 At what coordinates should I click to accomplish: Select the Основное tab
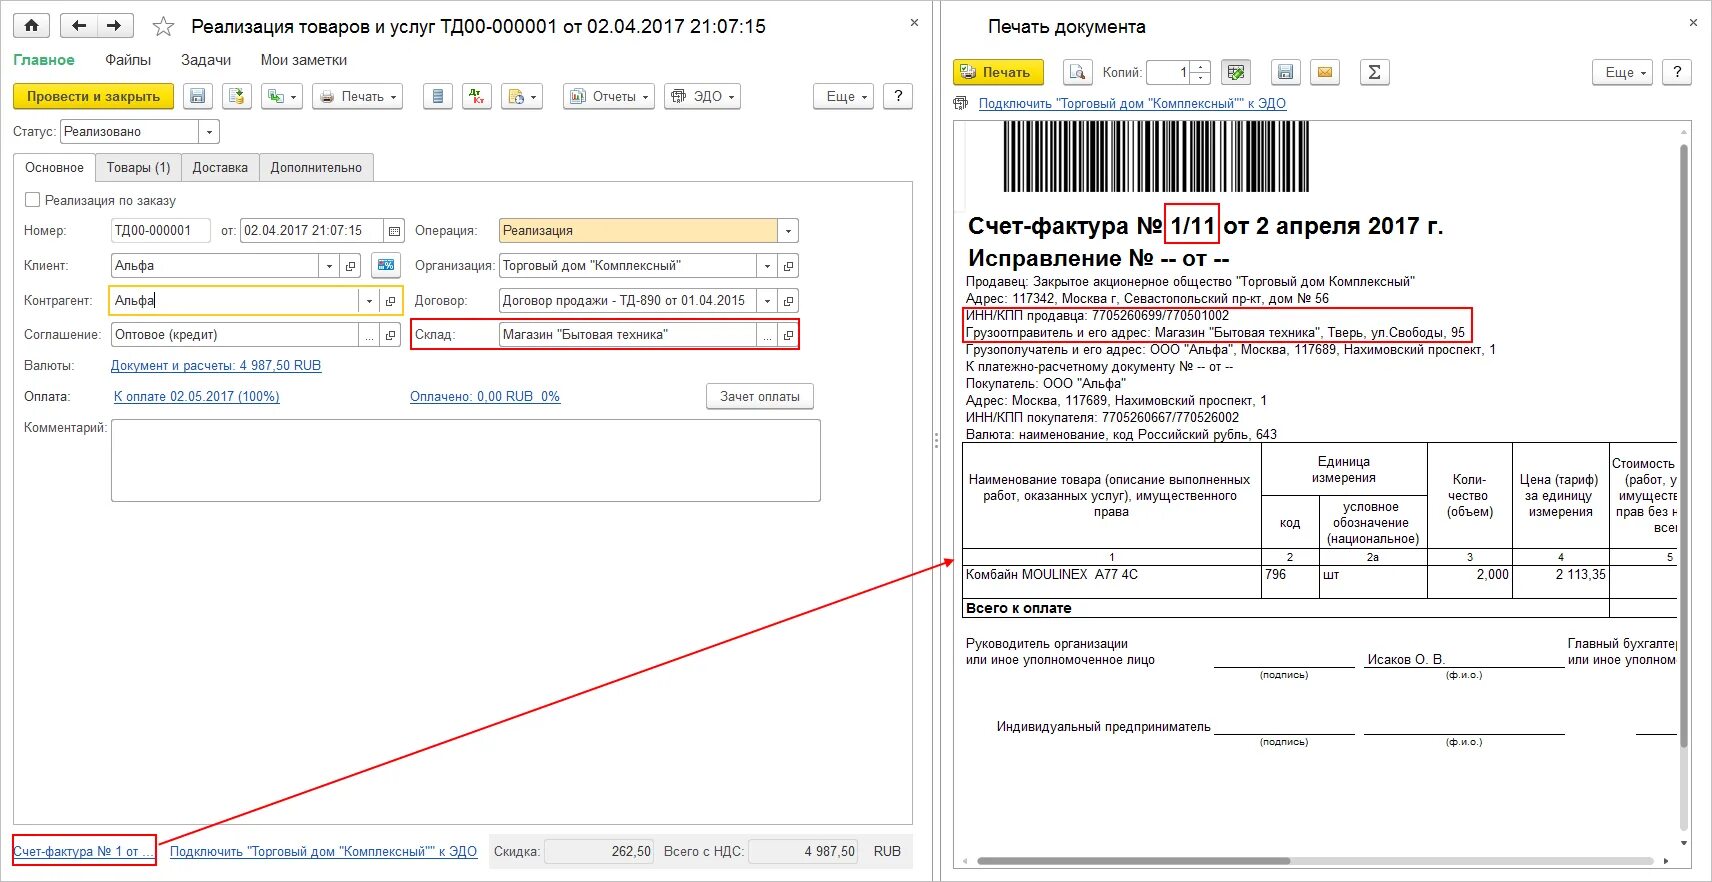(x=54, y=167)
